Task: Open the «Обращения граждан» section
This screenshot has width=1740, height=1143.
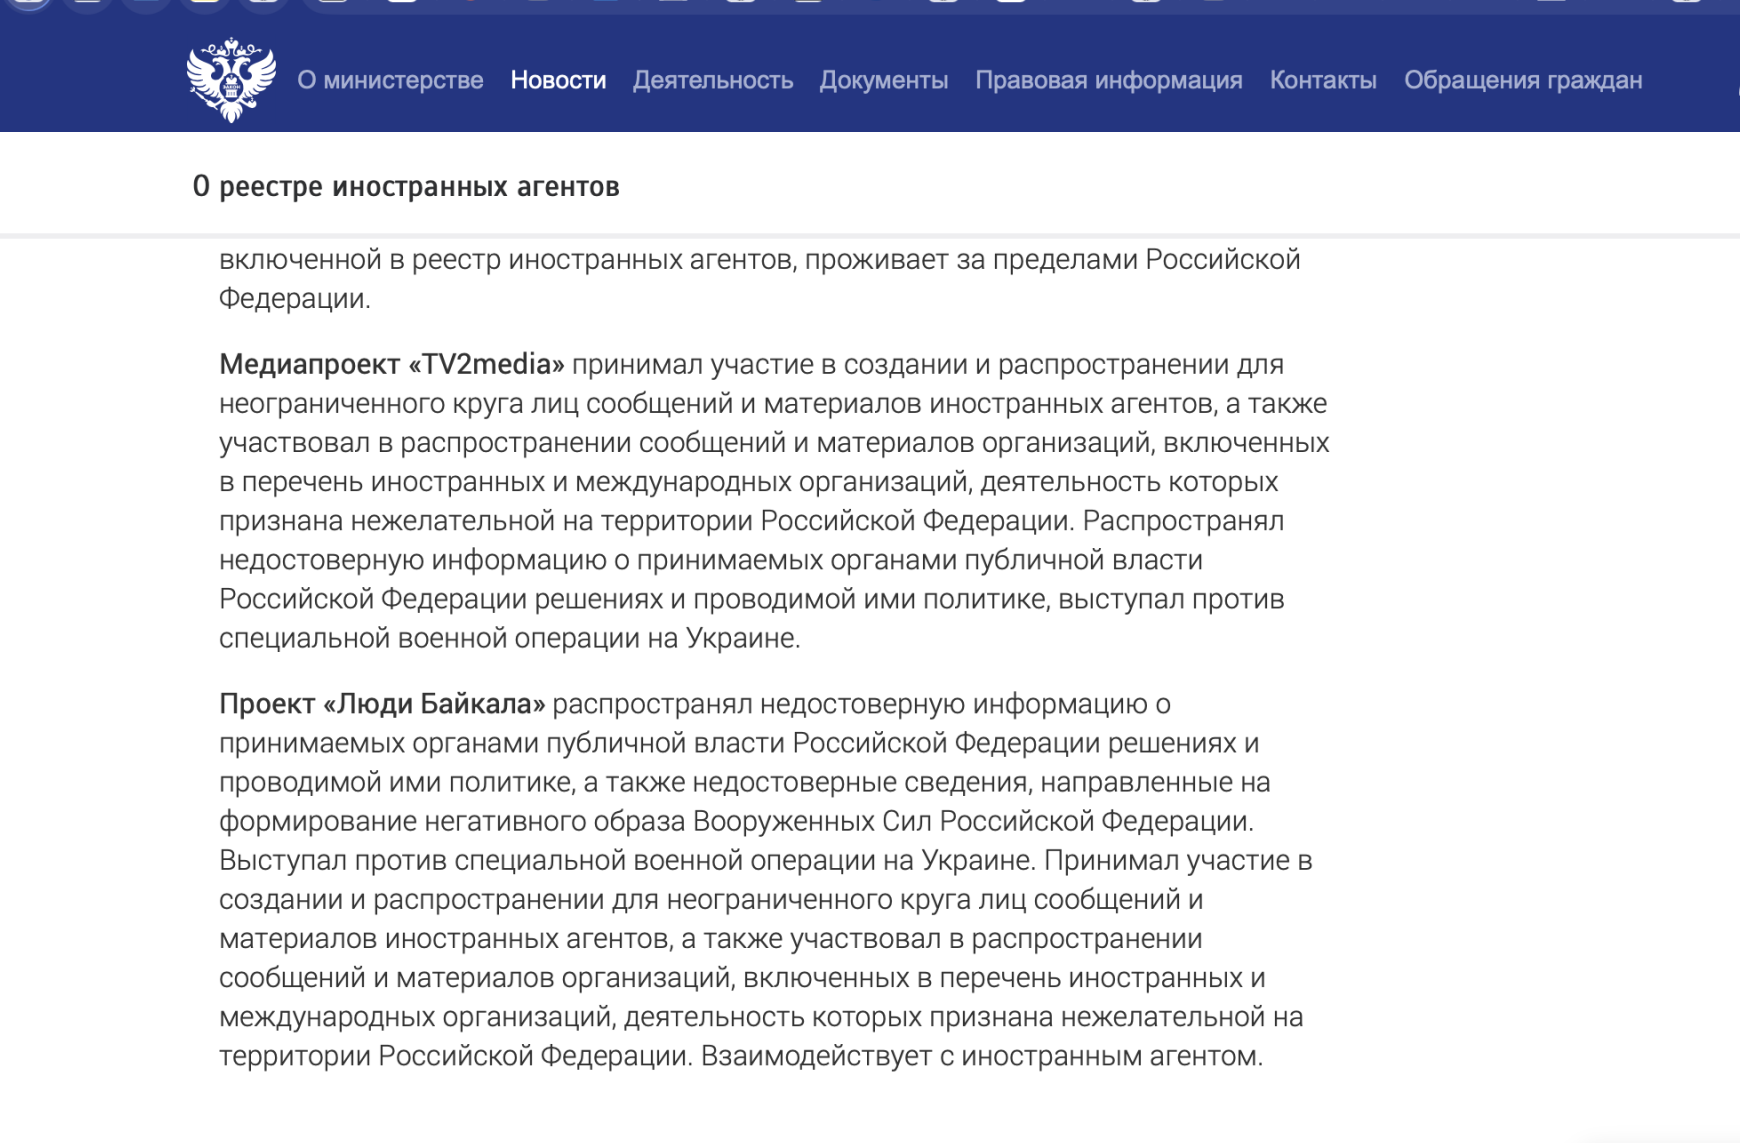Action: pyautogui.click(x=1522, y=80)
